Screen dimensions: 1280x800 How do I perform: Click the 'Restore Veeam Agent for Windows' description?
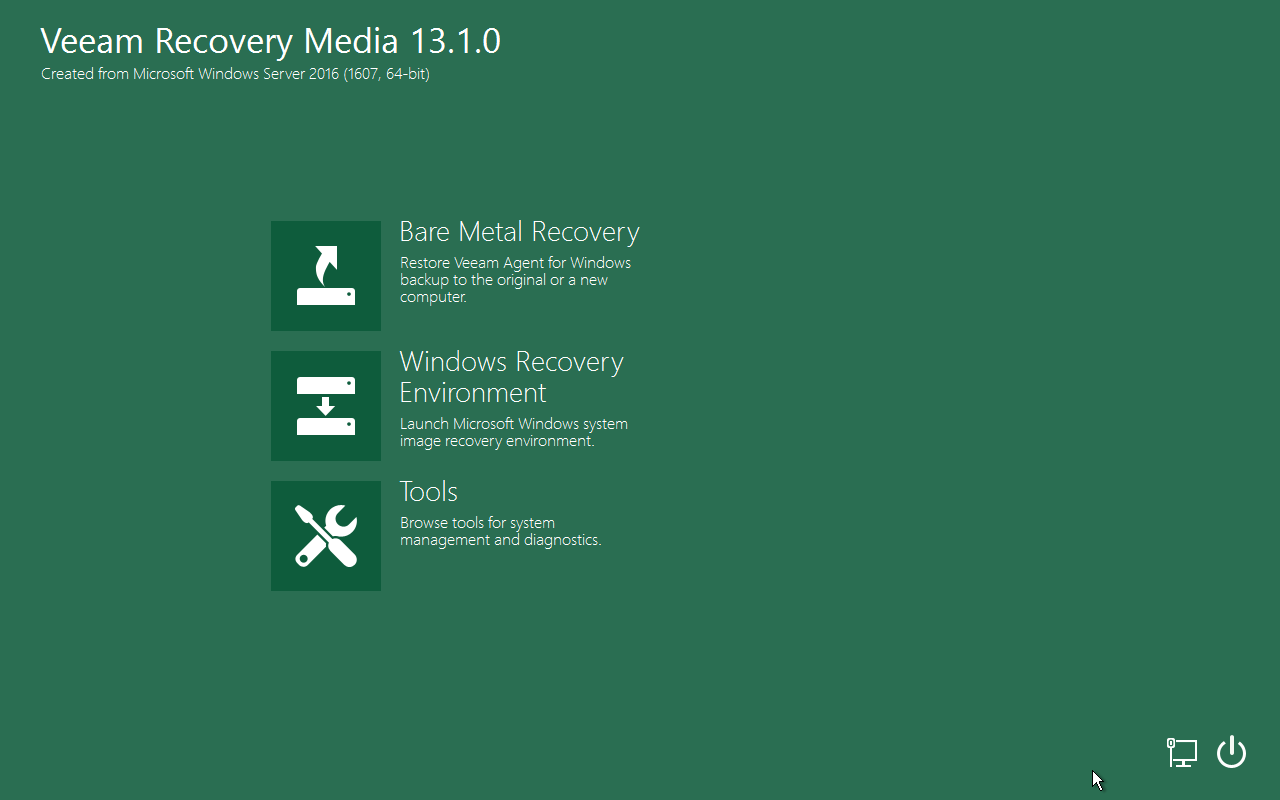tap(515, 280)
